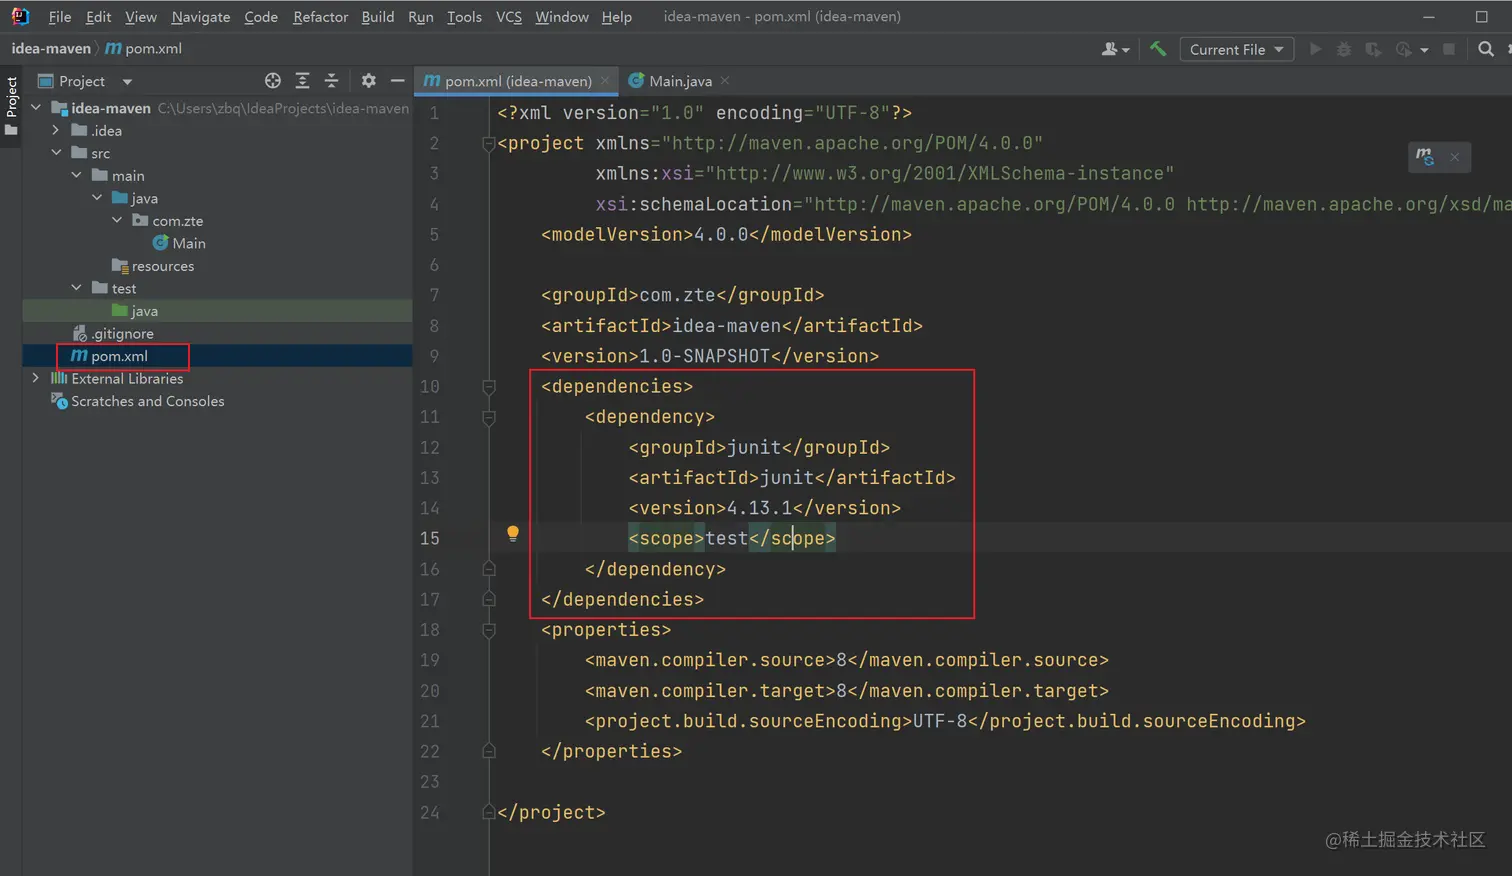Open the Current File run configuration dropdown

tap(1237, 49)
